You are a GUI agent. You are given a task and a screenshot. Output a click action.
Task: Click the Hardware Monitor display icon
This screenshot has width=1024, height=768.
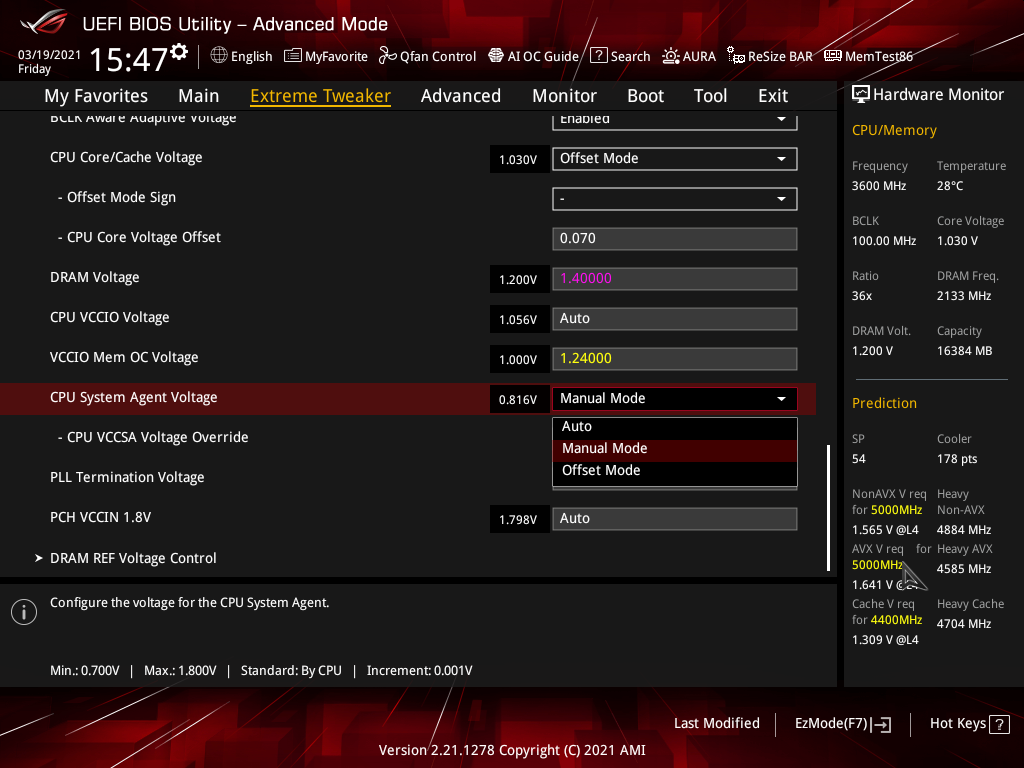point(861,94)
